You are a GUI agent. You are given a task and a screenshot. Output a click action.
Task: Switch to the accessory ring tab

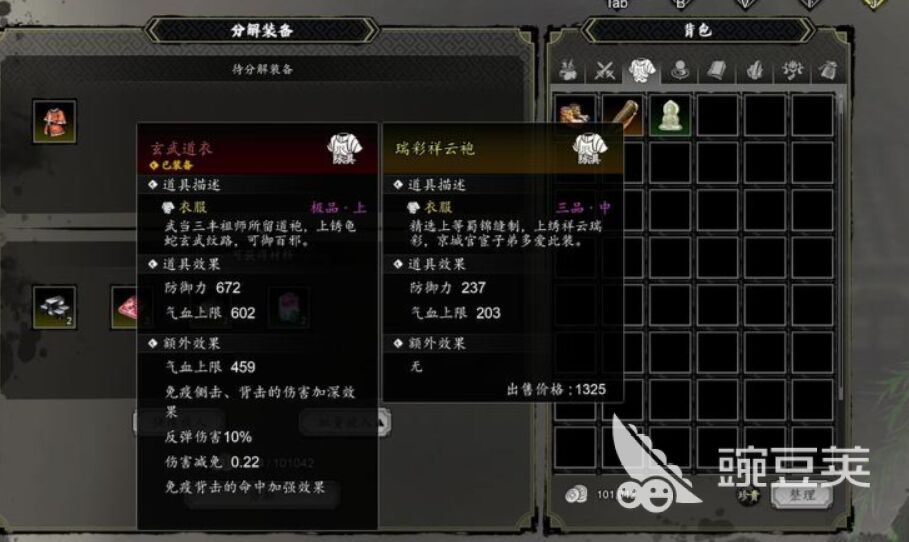pyautogui.click(x=679, y=71)
